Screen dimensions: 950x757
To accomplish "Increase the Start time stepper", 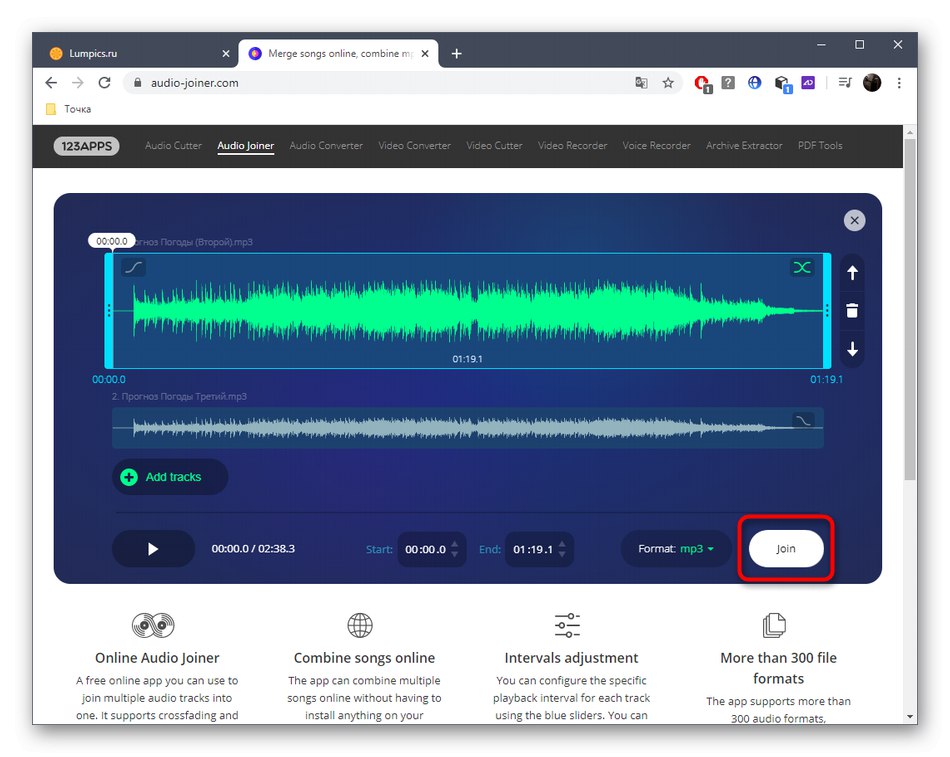I will click(x=455, y=544).
